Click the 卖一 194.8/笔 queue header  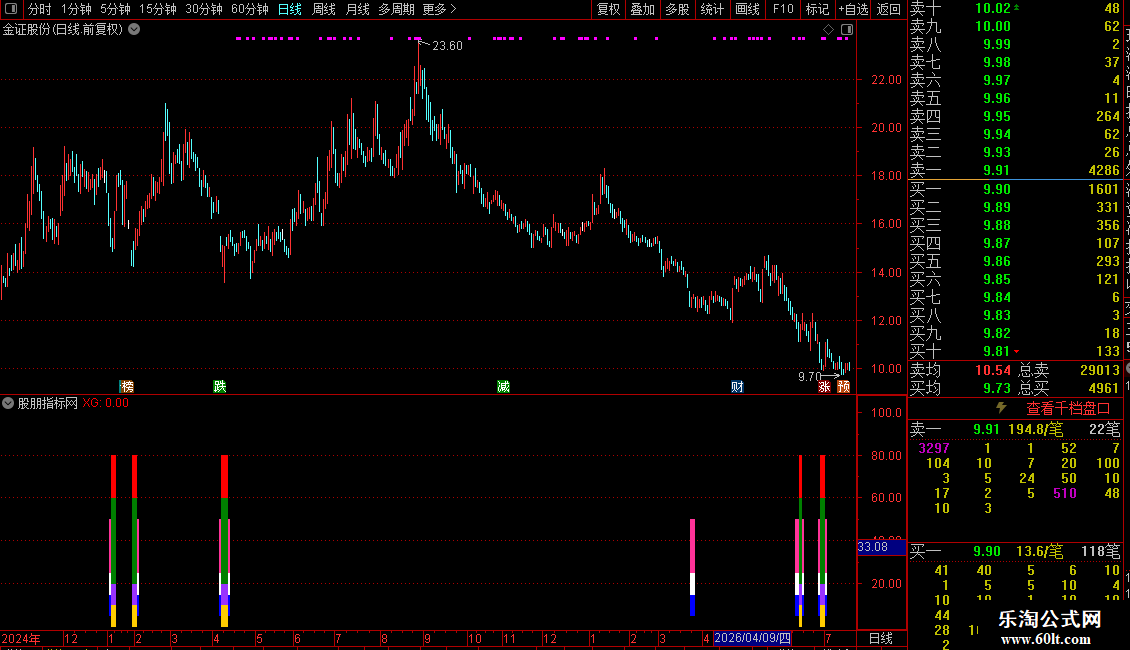(x=1015, y=429)
